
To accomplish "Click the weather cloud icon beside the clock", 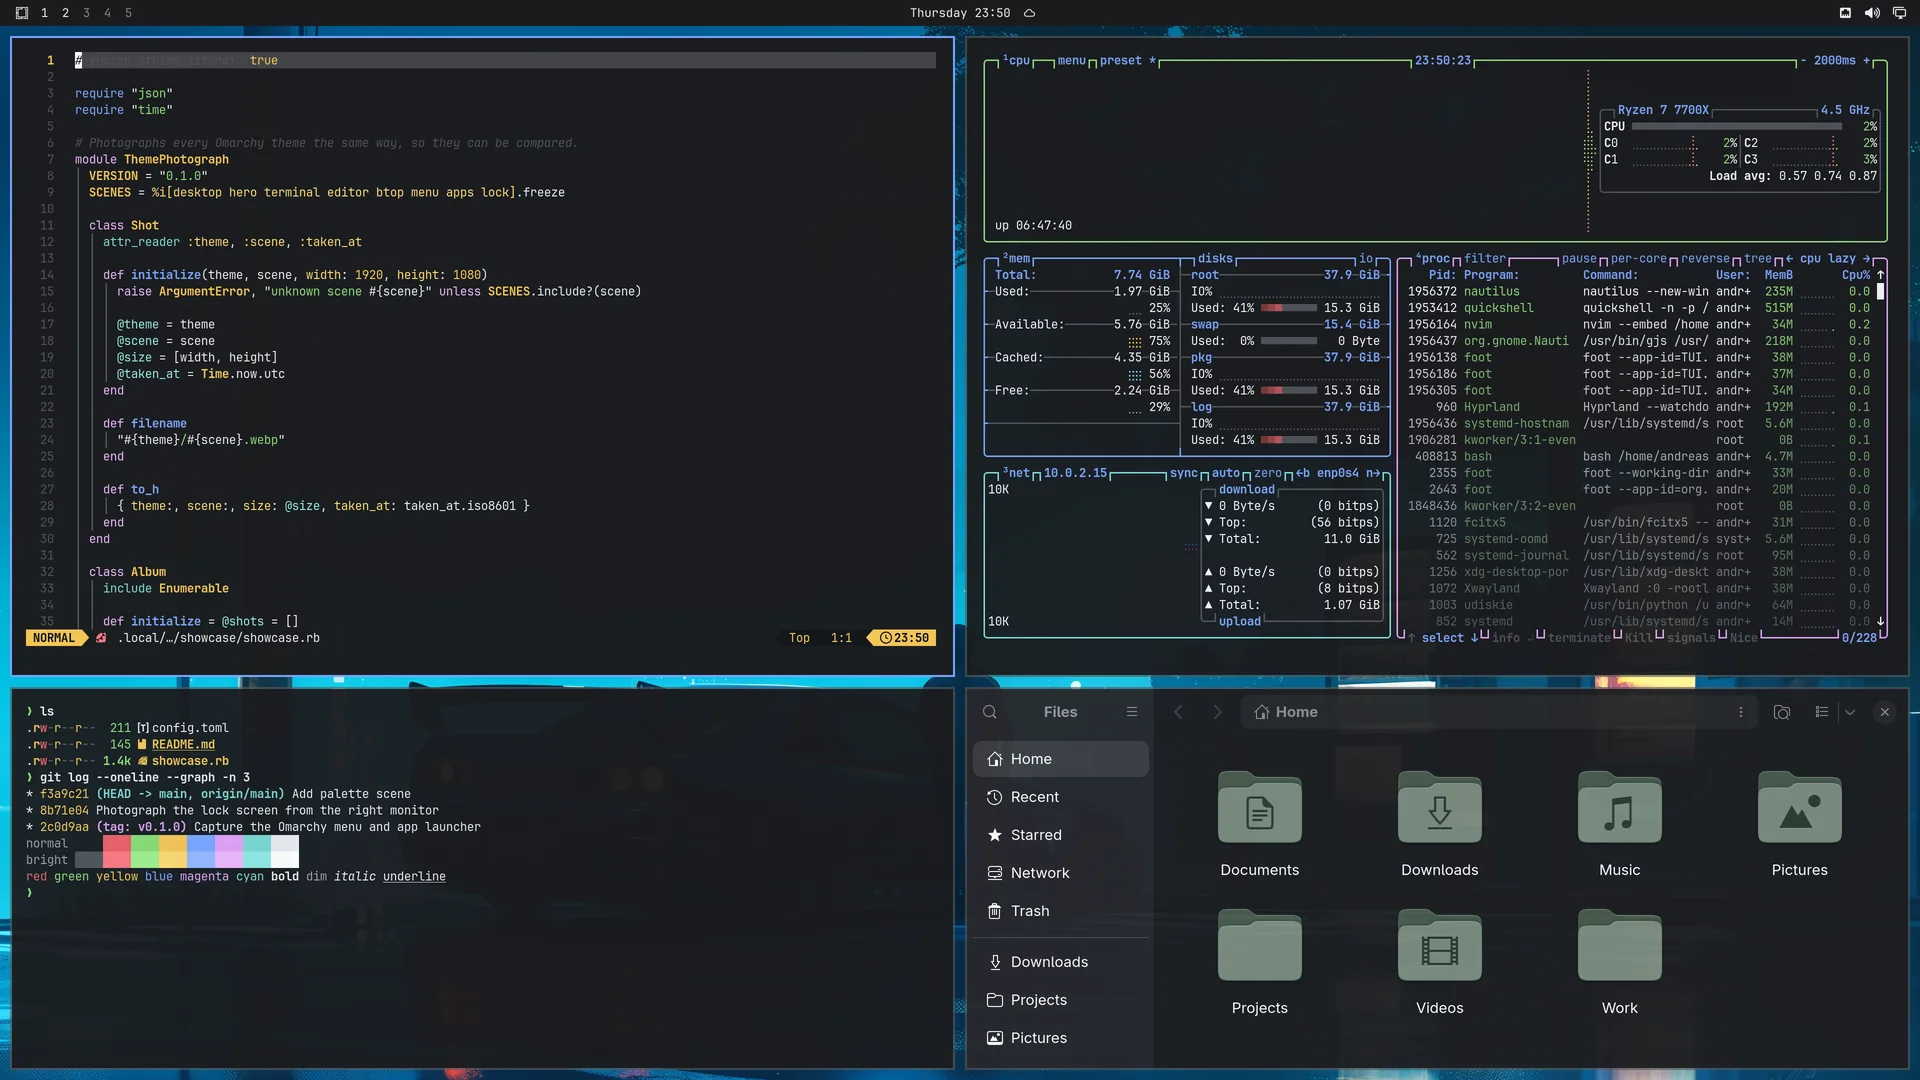I will [x=1029, y=13].
